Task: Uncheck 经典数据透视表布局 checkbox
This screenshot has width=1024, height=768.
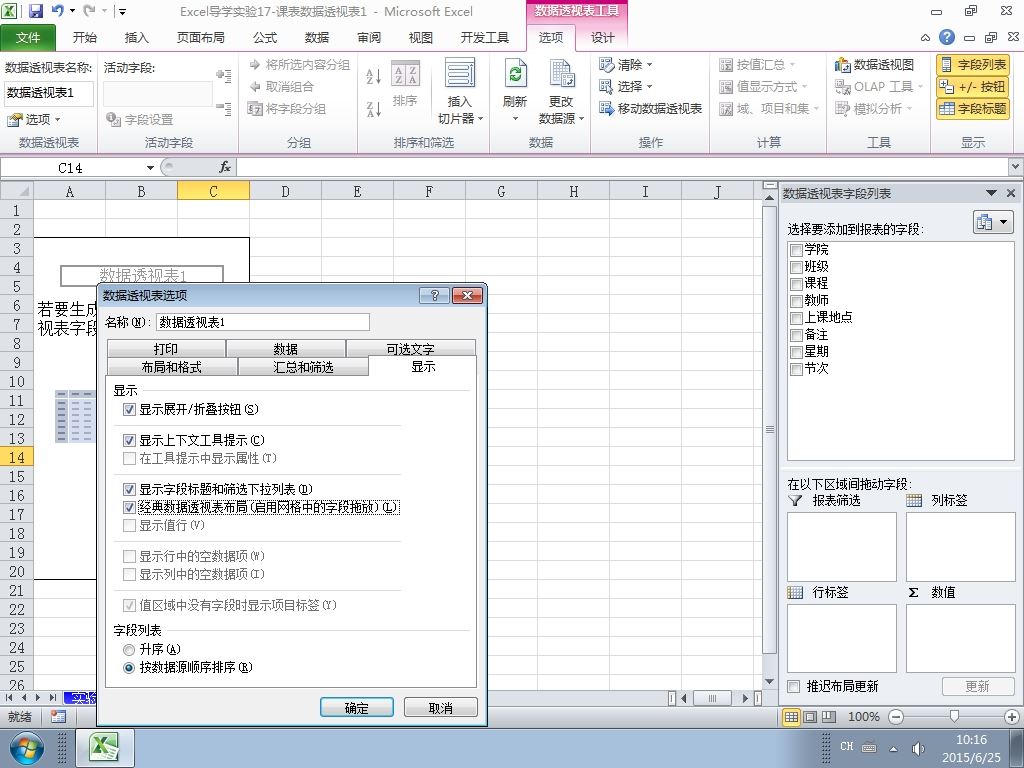Action: tap(129, 507)
